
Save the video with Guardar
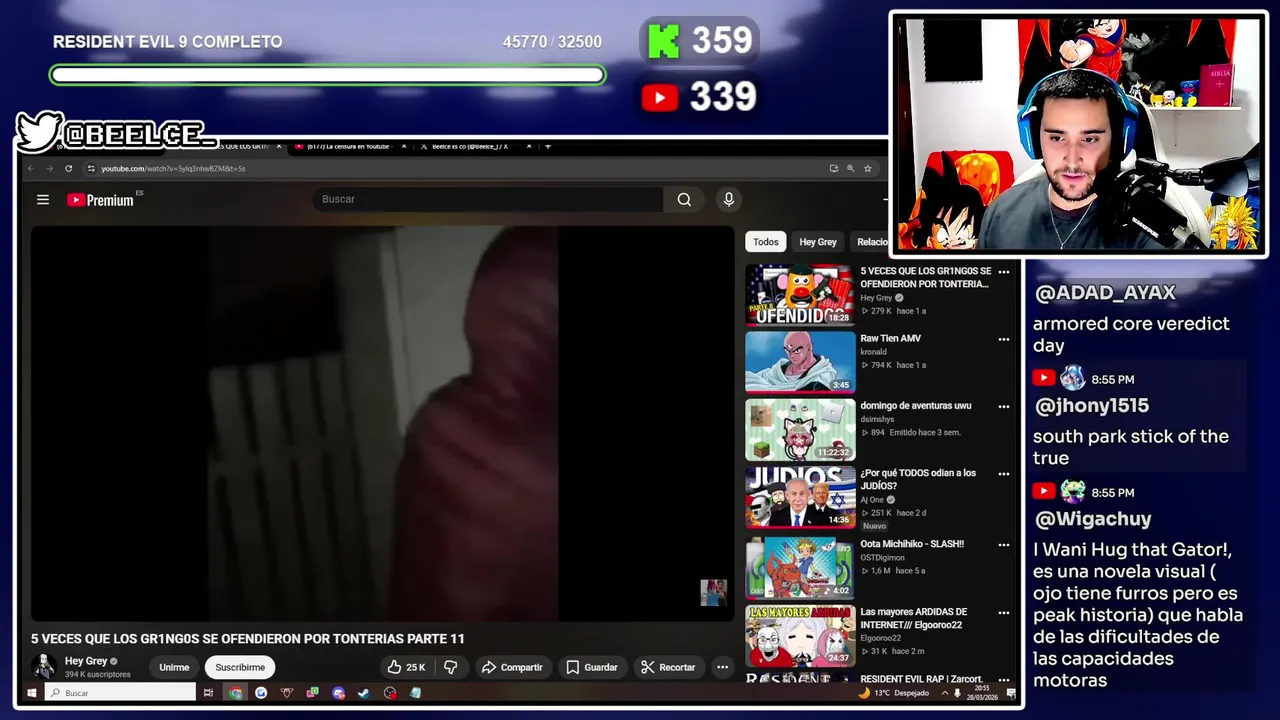(x=592, y=667)
